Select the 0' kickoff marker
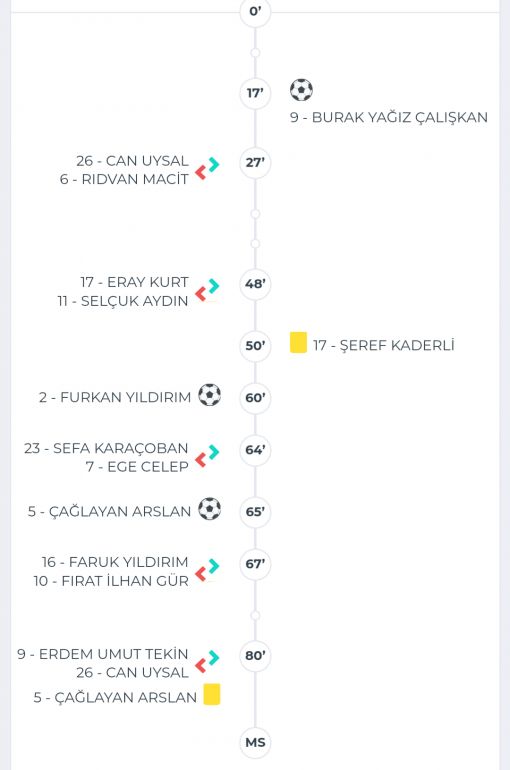The height and width of the screenshot is (770, 510). pyautogui.click(x=255, y=11)
